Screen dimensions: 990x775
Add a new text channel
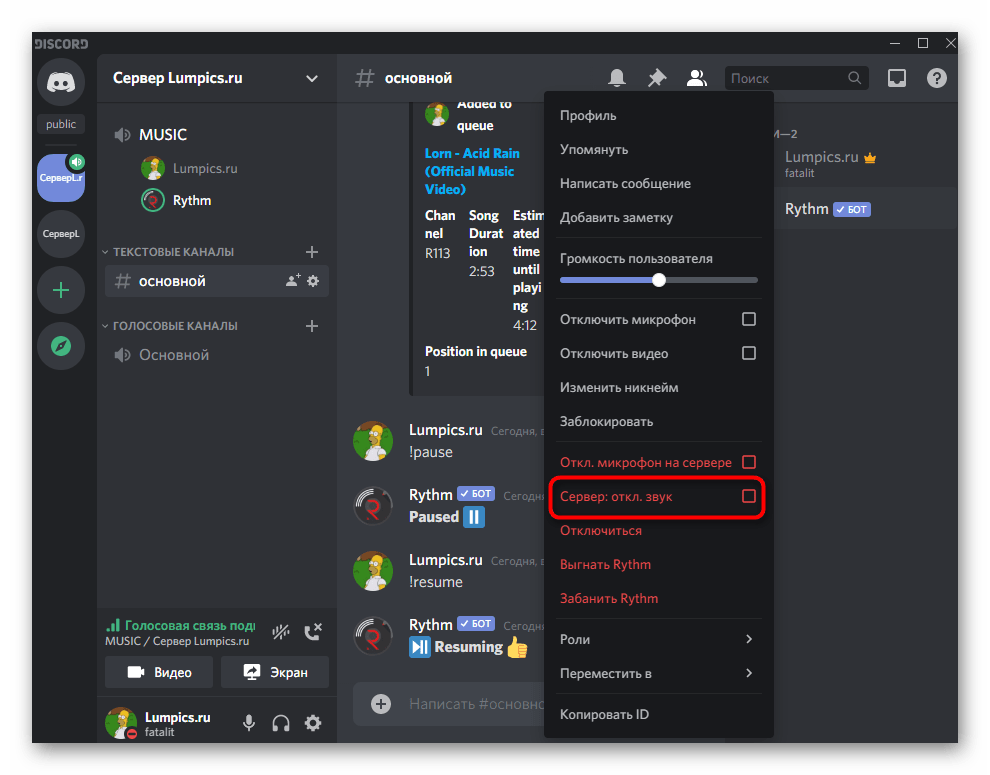coord(312,252)
